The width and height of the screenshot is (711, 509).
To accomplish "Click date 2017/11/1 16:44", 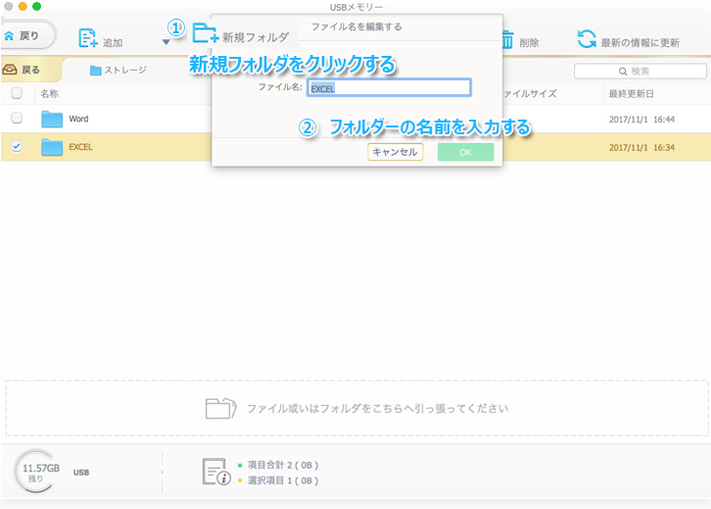I will [642, 120].
